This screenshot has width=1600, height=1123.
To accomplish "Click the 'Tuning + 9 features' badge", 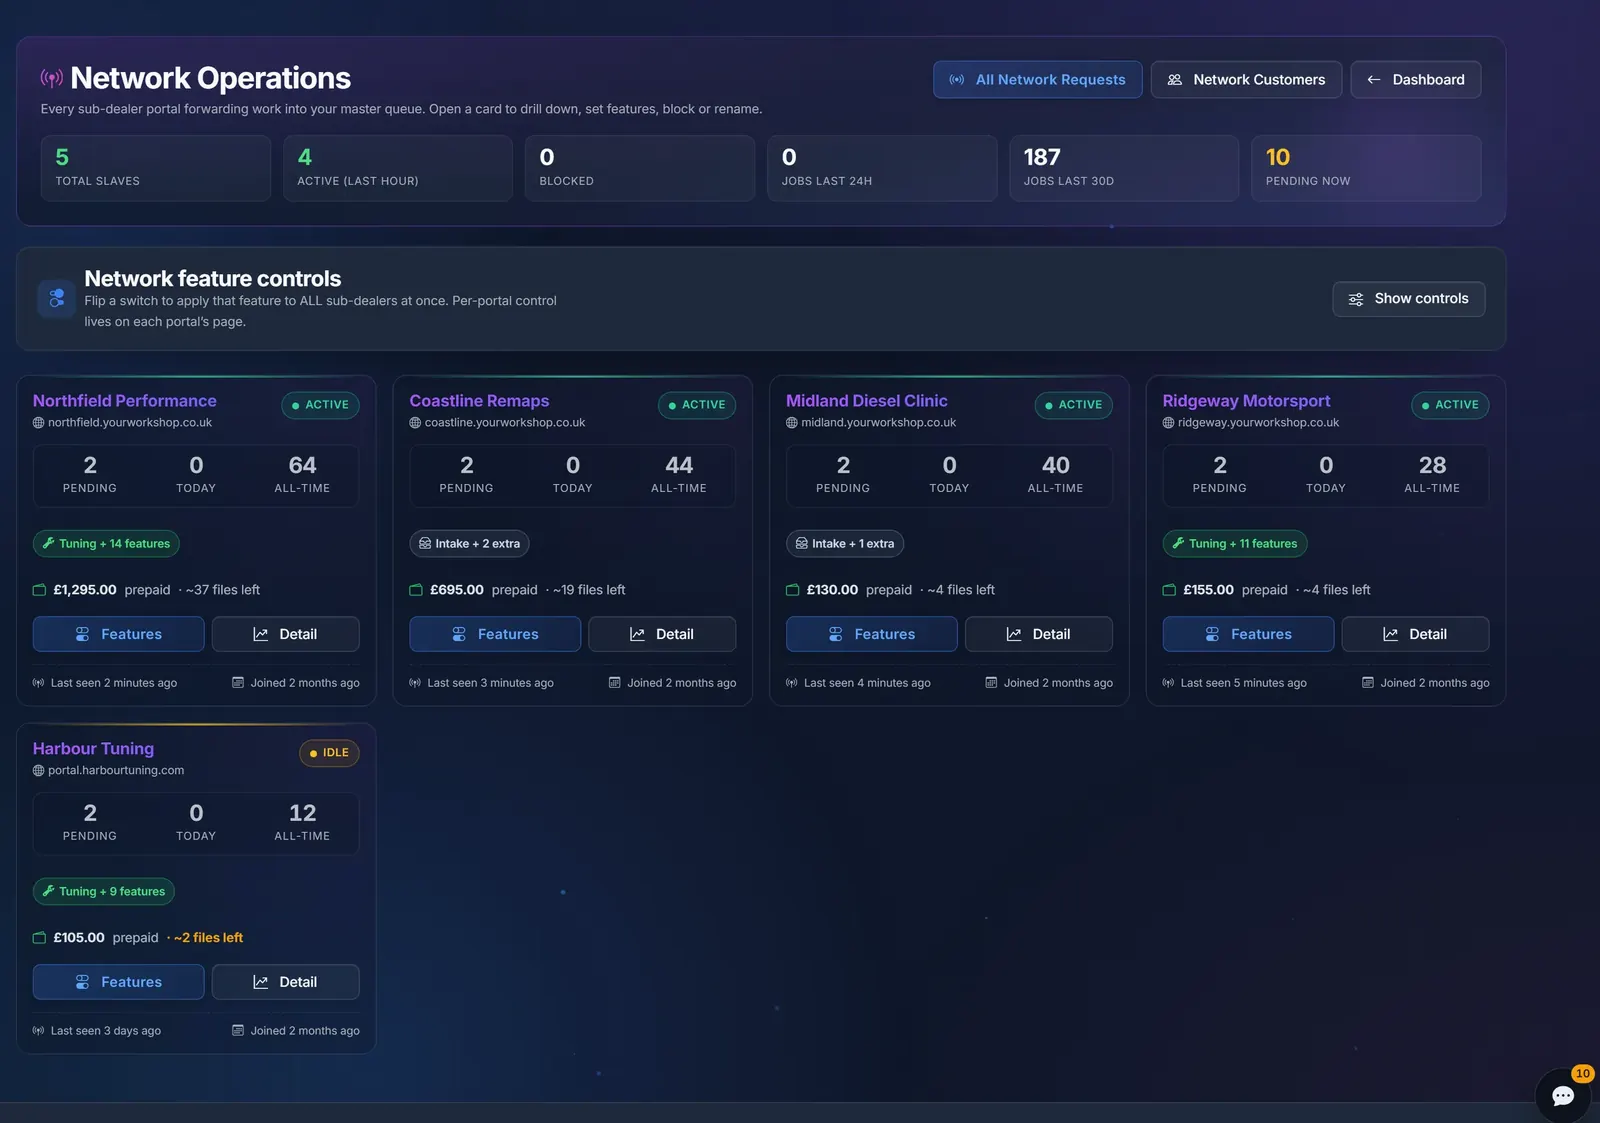I will [x=104, y=892].
